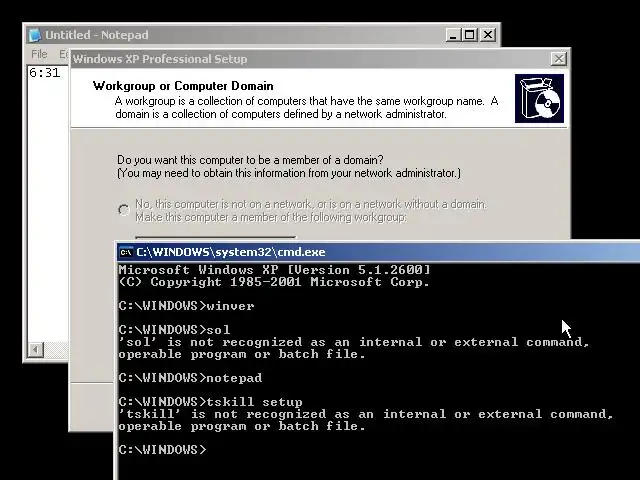Screen dimensions: 640x480
Task: Click the 'C:\WINDOWS>tskill setup' command line
Action: [211, 402]
